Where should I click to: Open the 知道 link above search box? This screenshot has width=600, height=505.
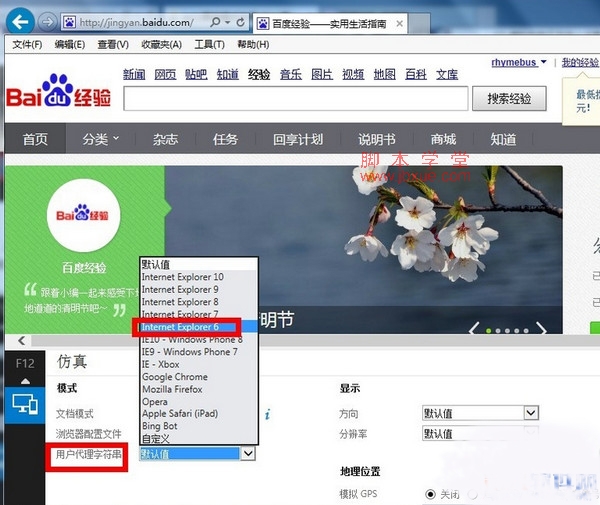tap(228, 74)
